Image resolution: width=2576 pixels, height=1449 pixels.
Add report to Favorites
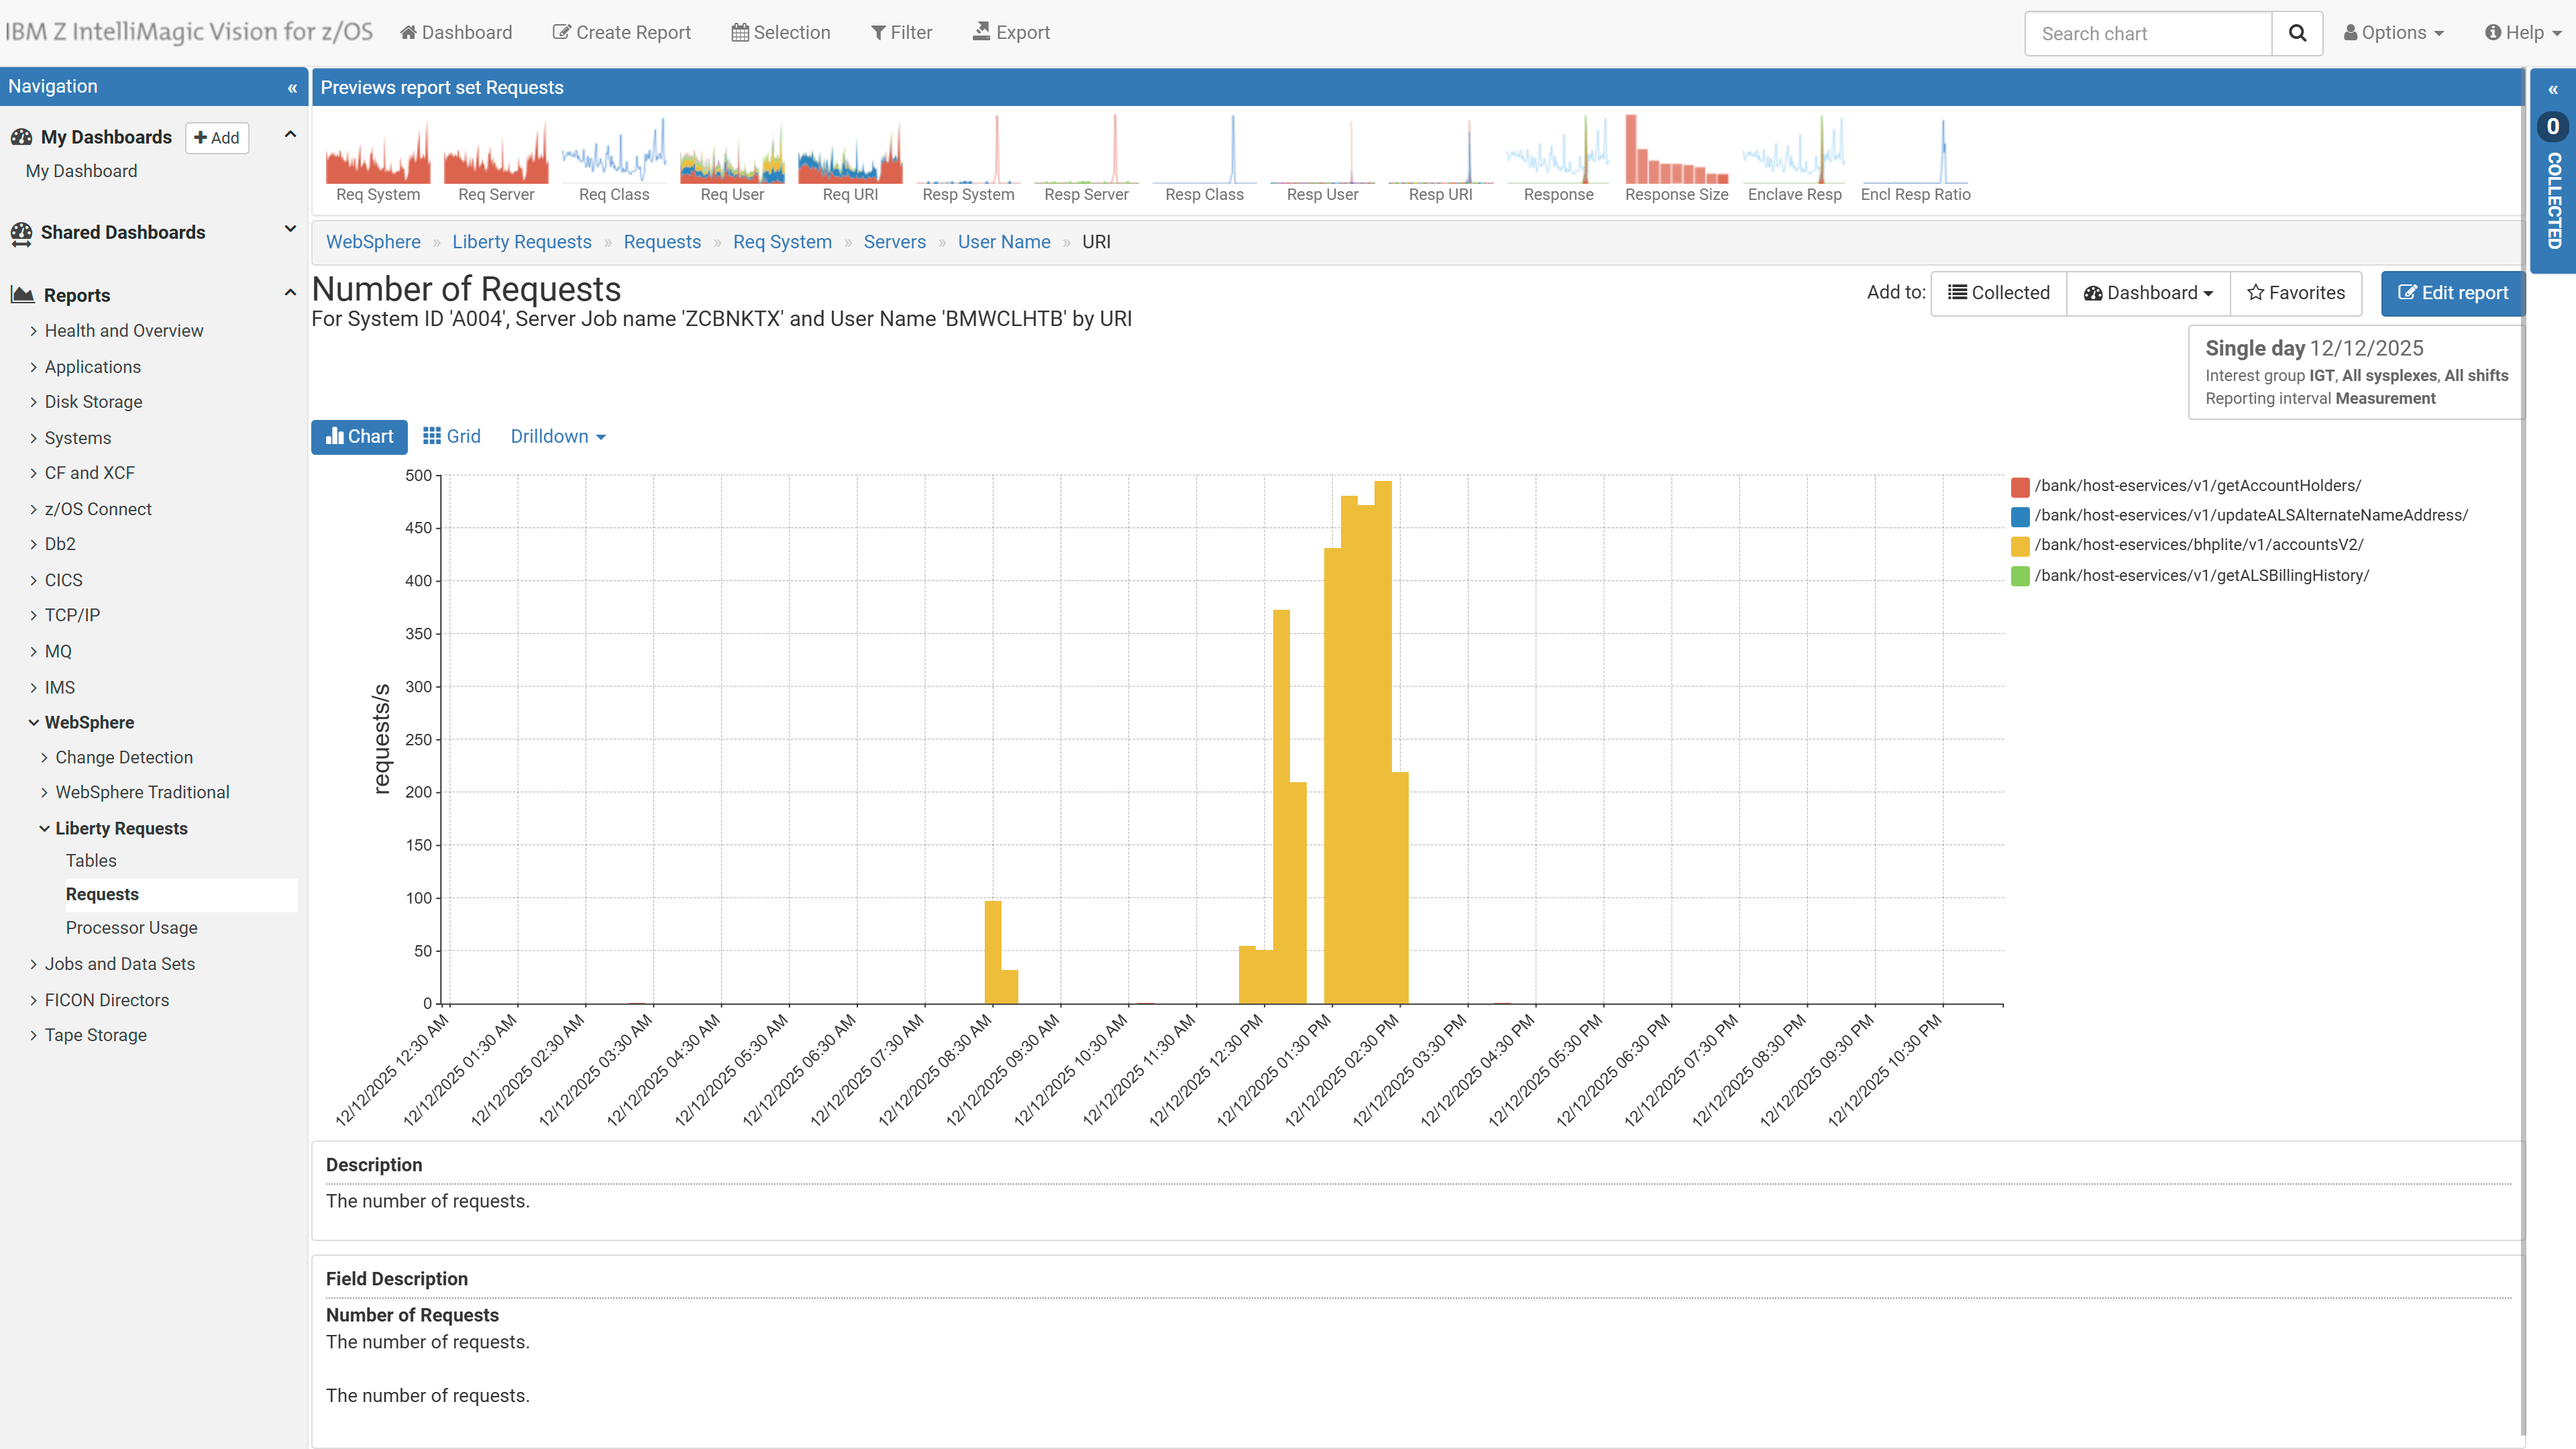coord(2295,293)
